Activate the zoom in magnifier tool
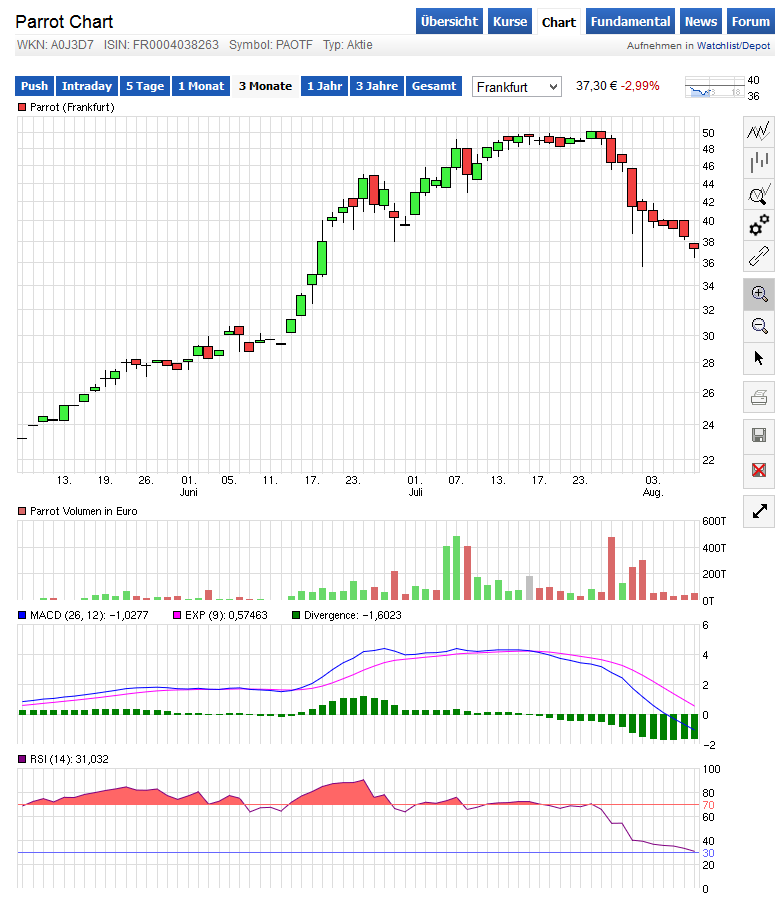 (x=758, y=294)
